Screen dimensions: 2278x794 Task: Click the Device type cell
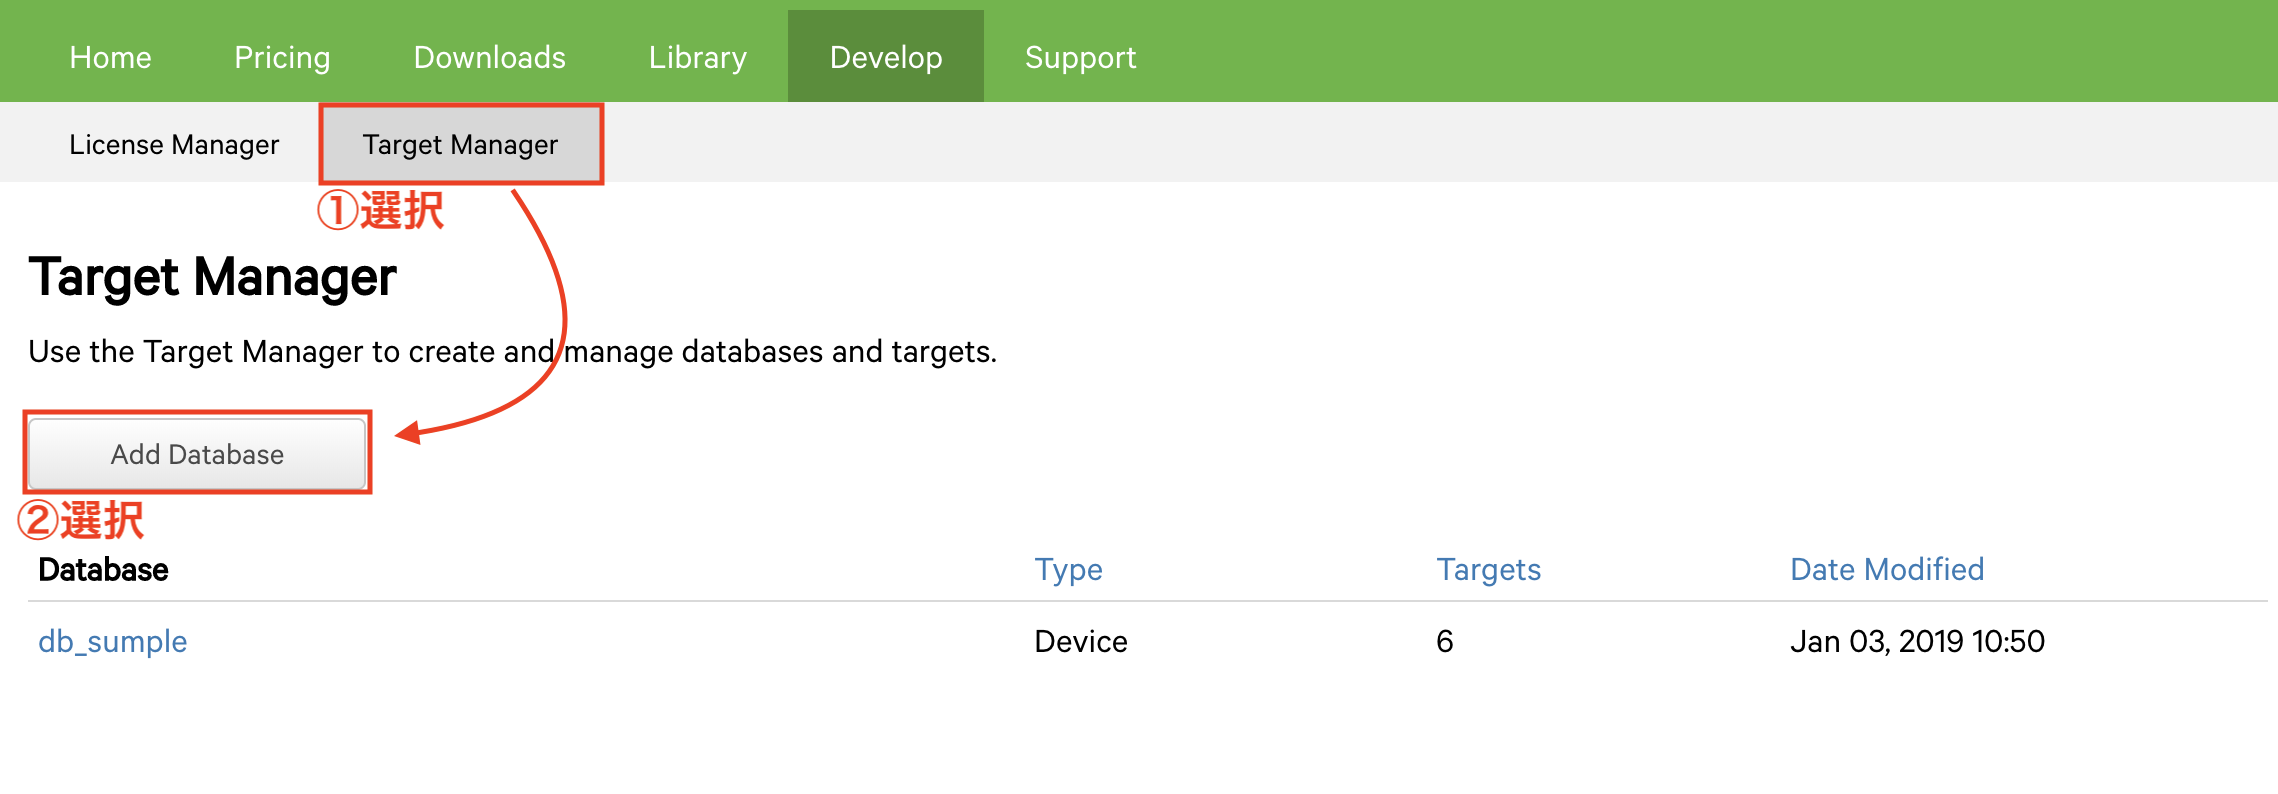[1080, 641]
